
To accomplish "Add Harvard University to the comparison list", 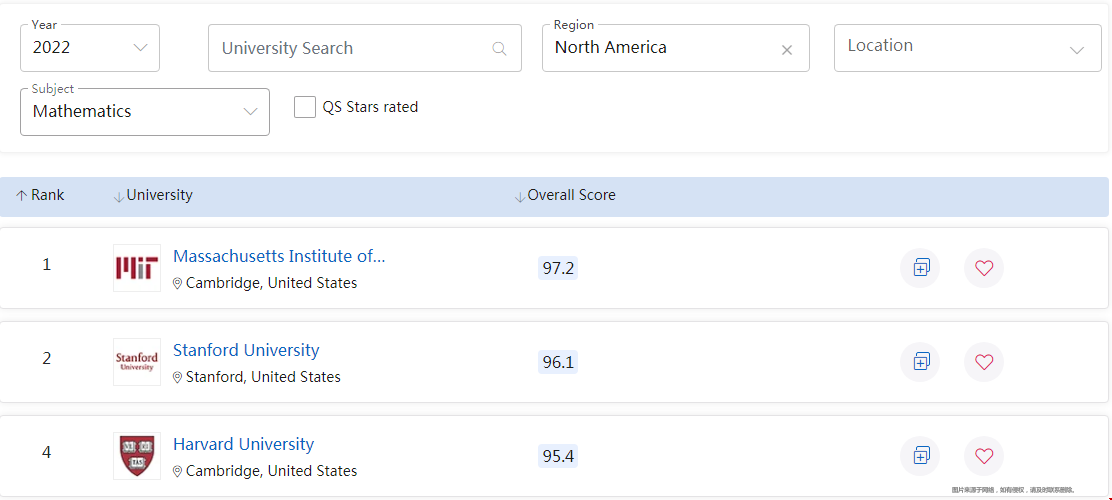I will pyautogui.click(x=920, y=455).
